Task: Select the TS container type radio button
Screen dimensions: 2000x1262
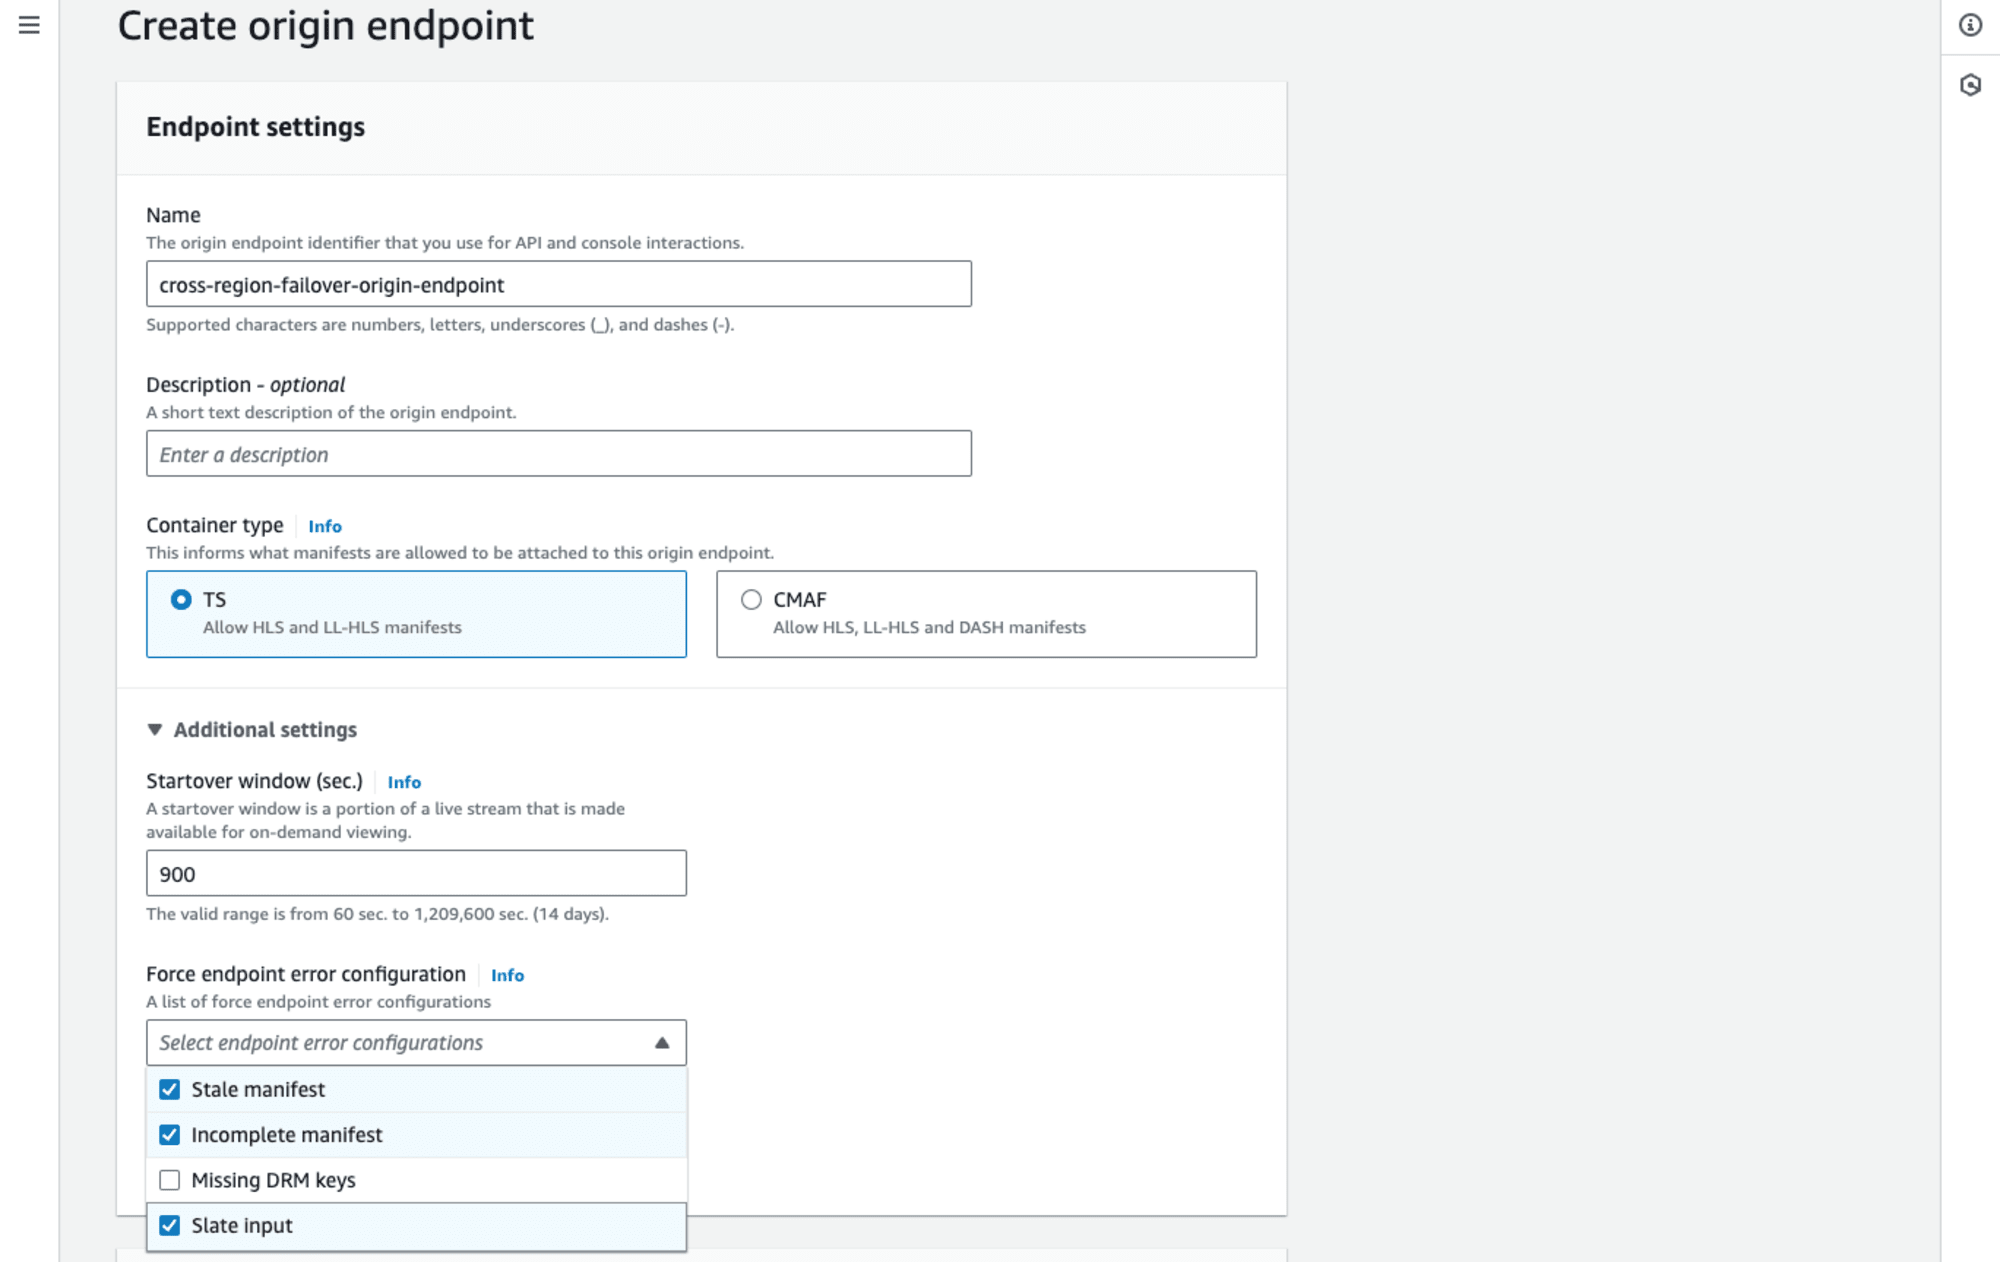Action: coord(182,598)
